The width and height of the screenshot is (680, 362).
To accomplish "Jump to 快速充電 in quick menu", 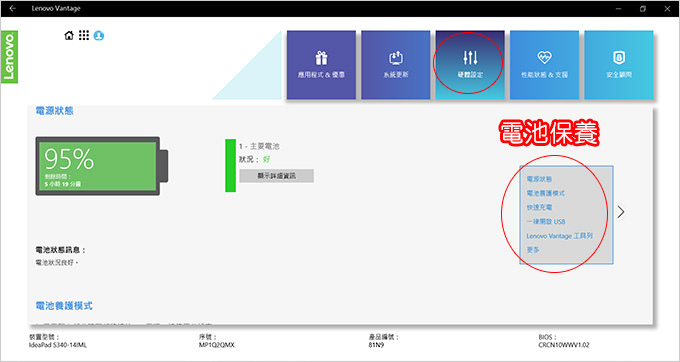I will (539, 208).
